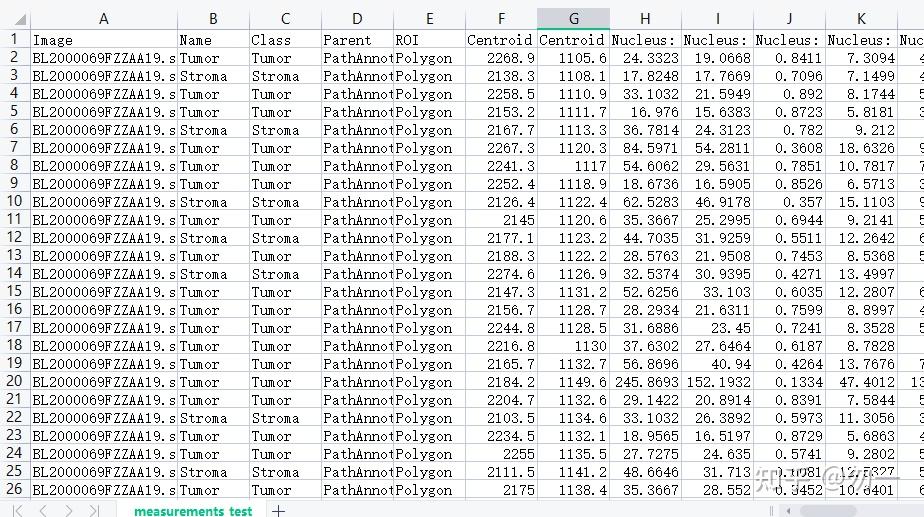Select the cell with value 245.8693
The width and height of the screenshot is (924, 517).
645,381
